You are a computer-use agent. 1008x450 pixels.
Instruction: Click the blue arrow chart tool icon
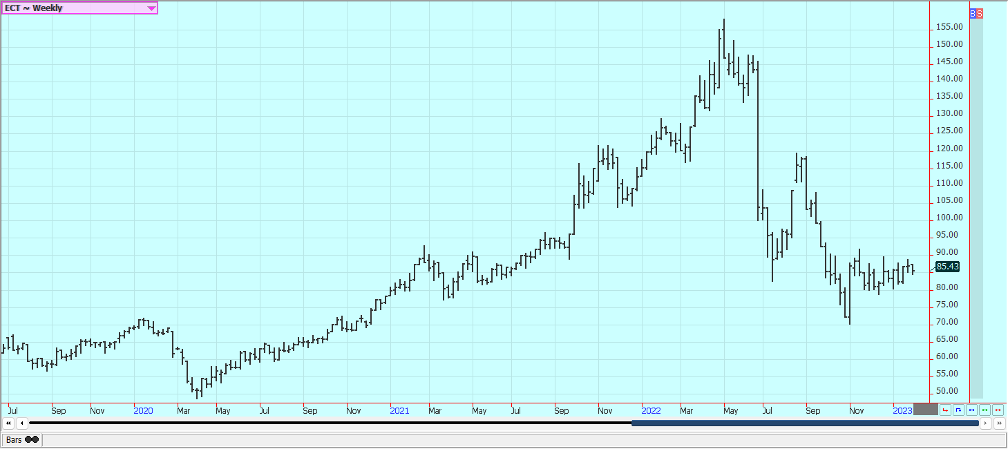pyautogui.click(x=959, y=410)
